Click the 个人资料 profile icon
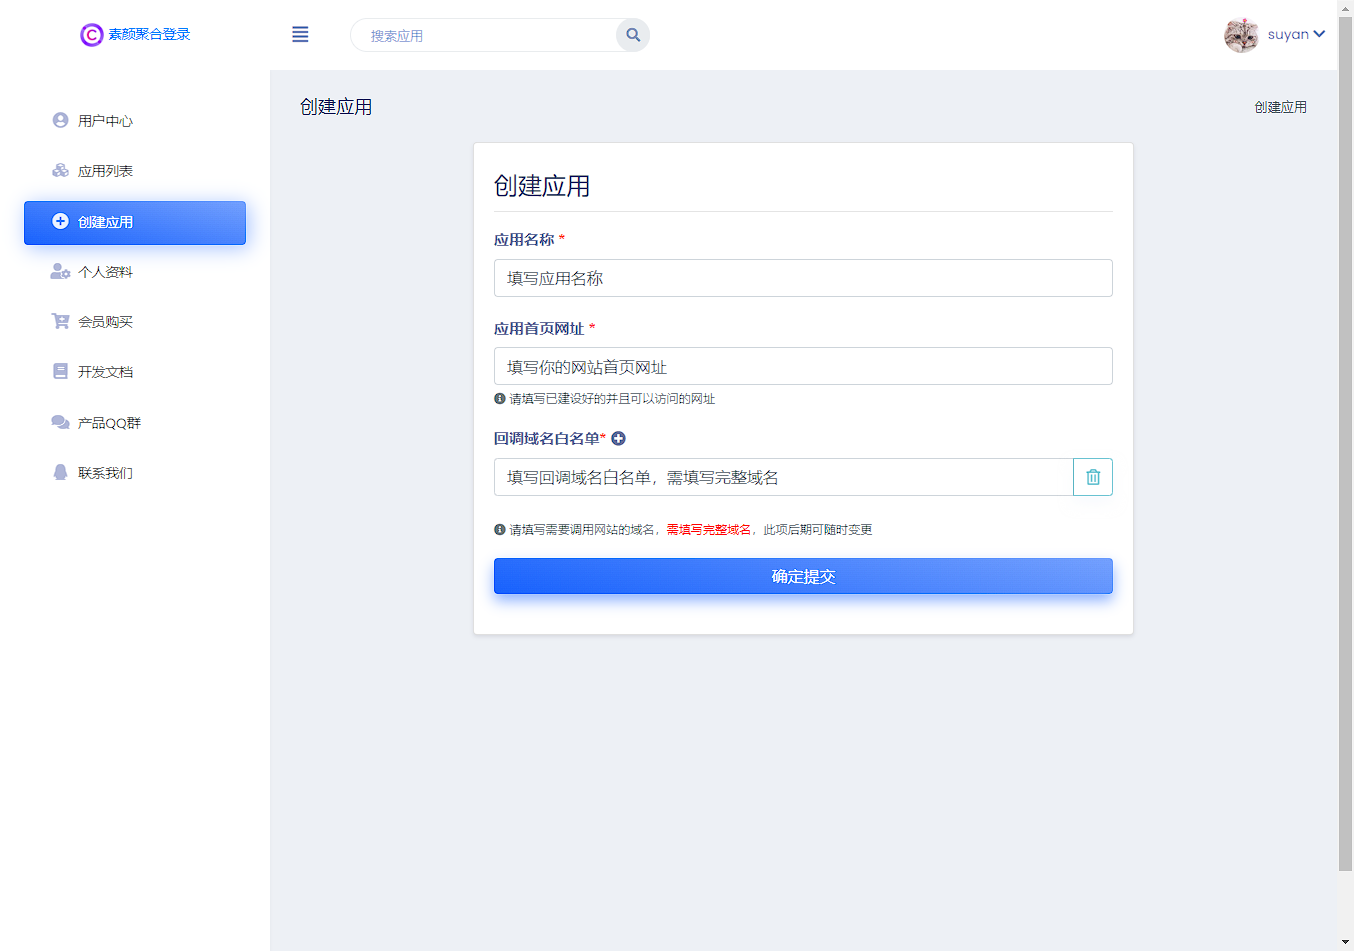This screenshot has width=1354, height=951. [x=60, y=271]
